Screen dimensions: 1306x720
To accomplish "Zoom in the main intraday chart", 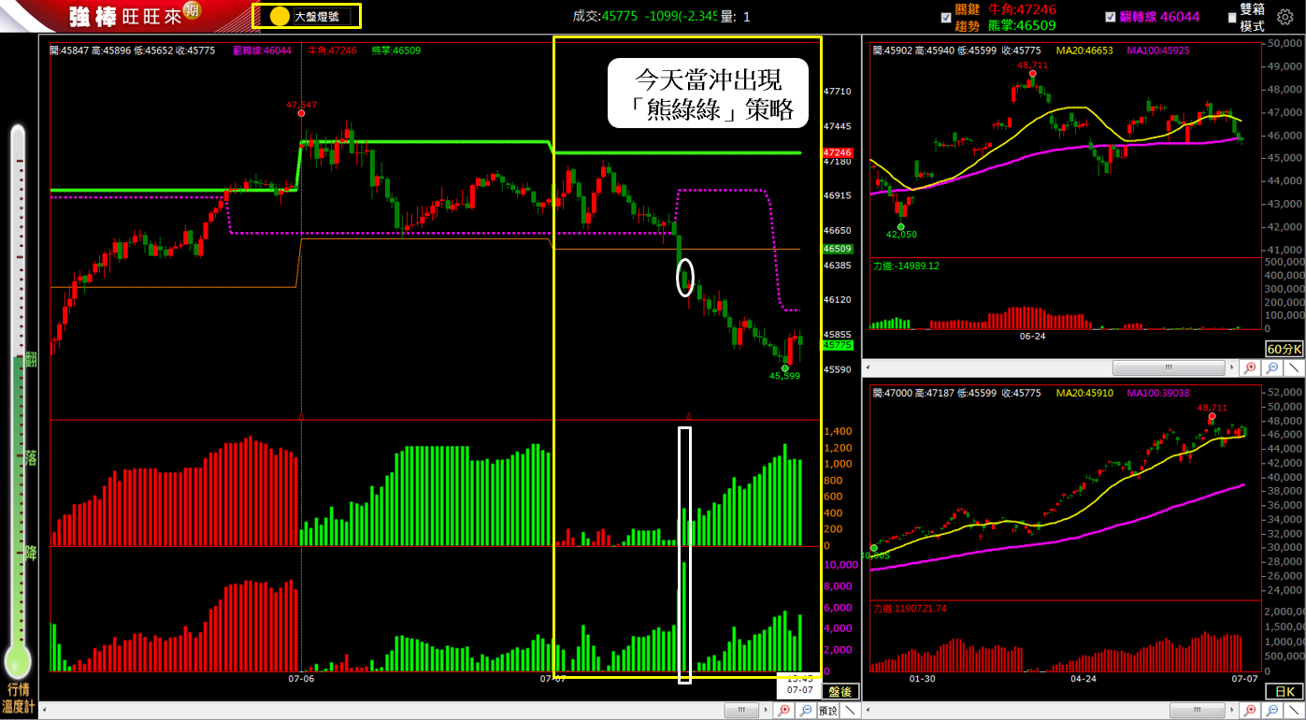I will click(x=784, y=710).
